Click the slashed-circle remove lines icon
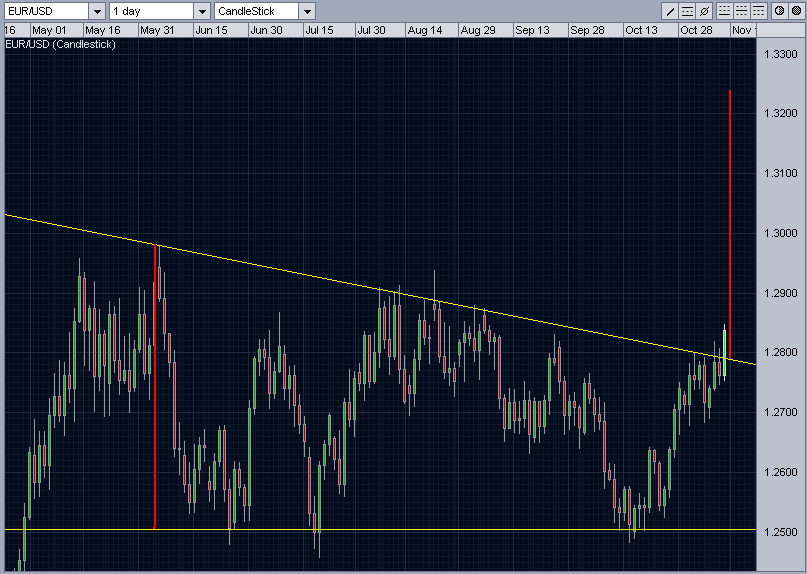Viewport: 807px width, 574px height. coord(705,11)
